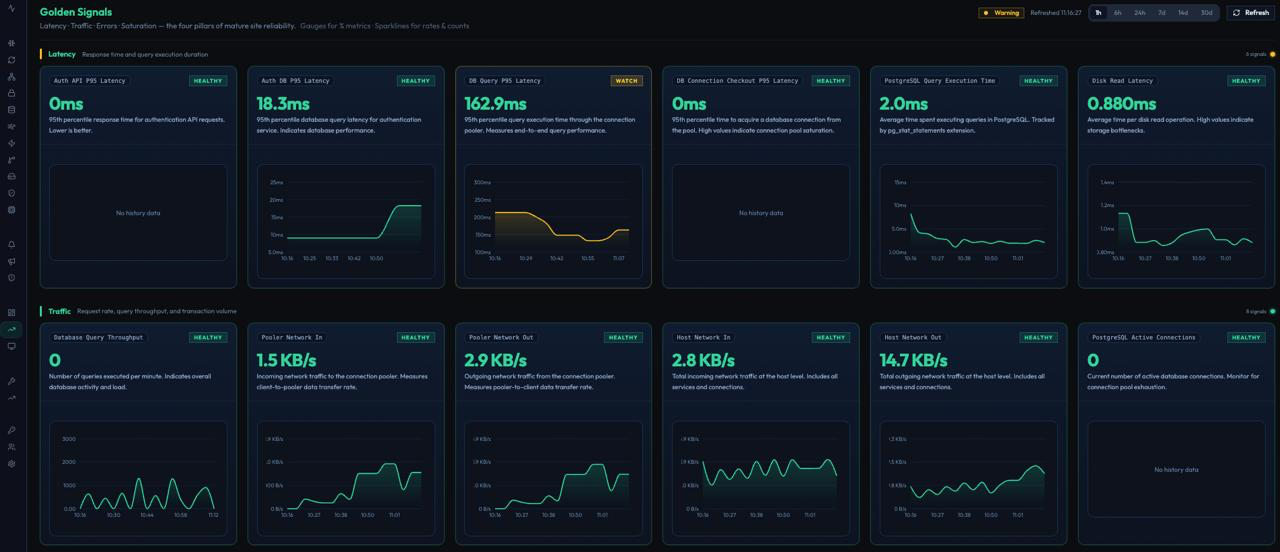Select the 1h time range

point(1098,13)
